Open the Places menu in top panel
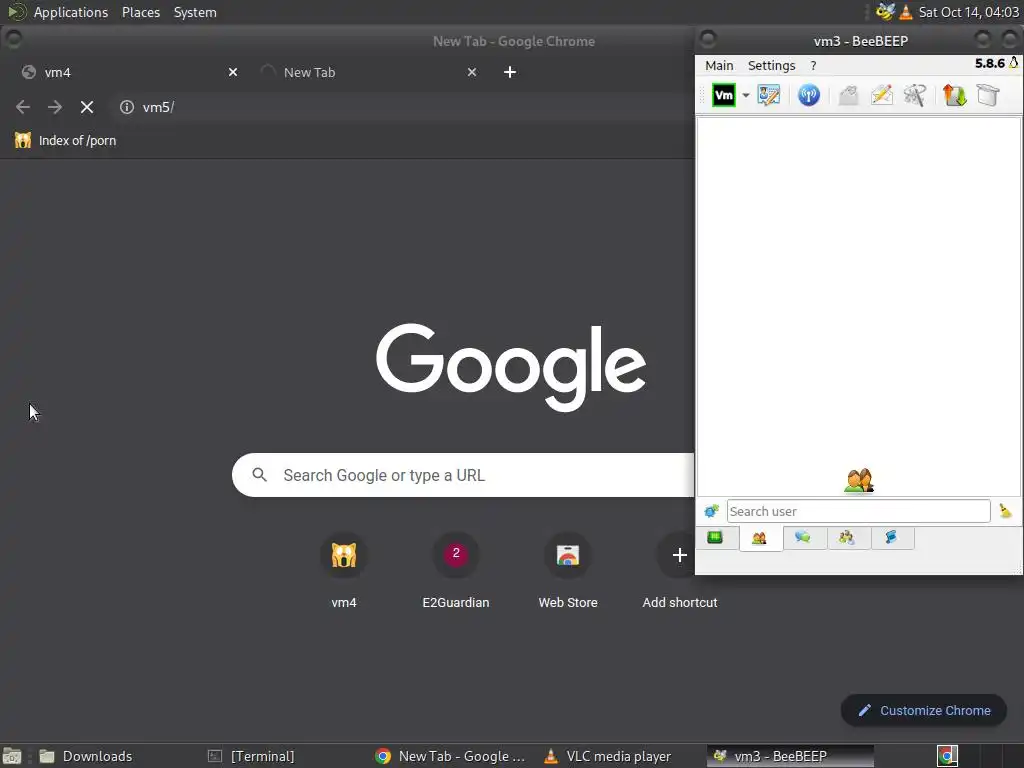 coord(140,12)
